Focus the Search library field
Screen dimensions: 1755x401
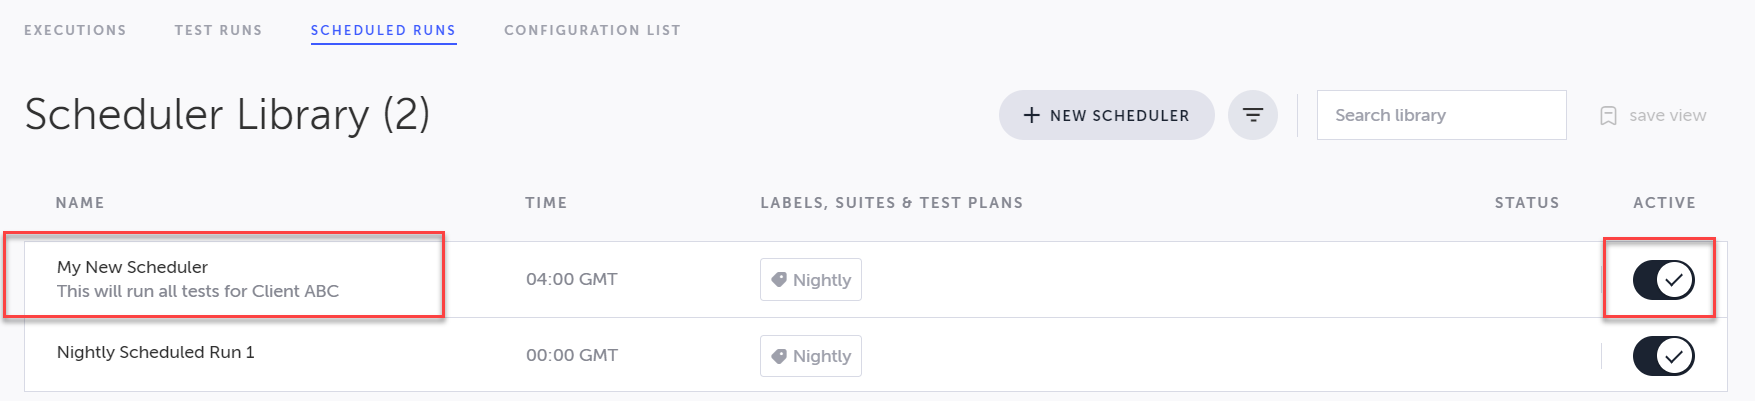coord(1441,115)
